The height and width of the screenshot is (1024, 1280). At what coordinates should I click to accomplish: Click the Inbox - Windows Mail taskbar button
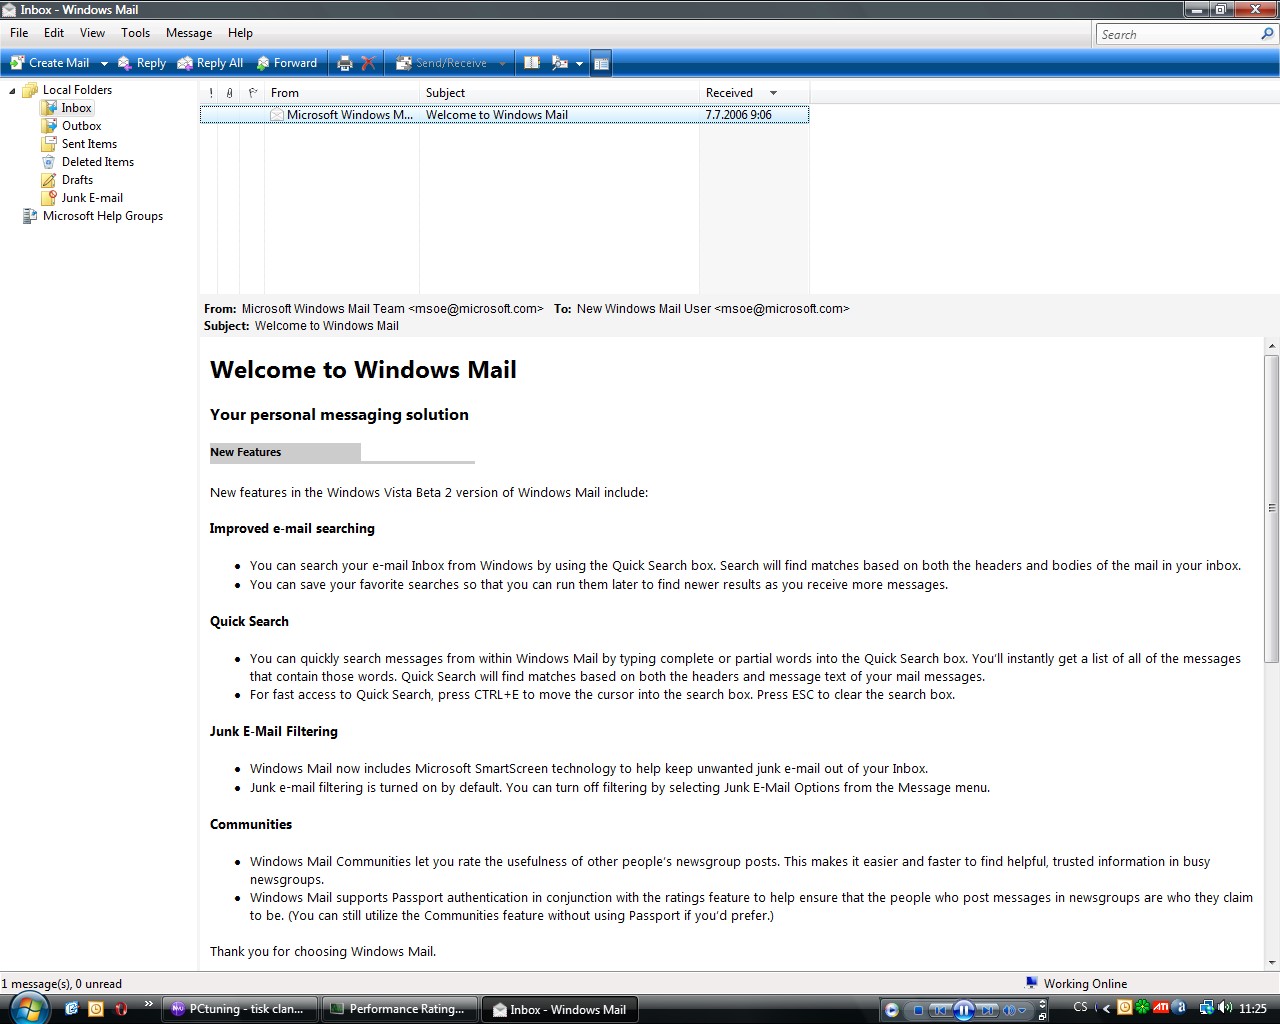[x=561, y=1009]
